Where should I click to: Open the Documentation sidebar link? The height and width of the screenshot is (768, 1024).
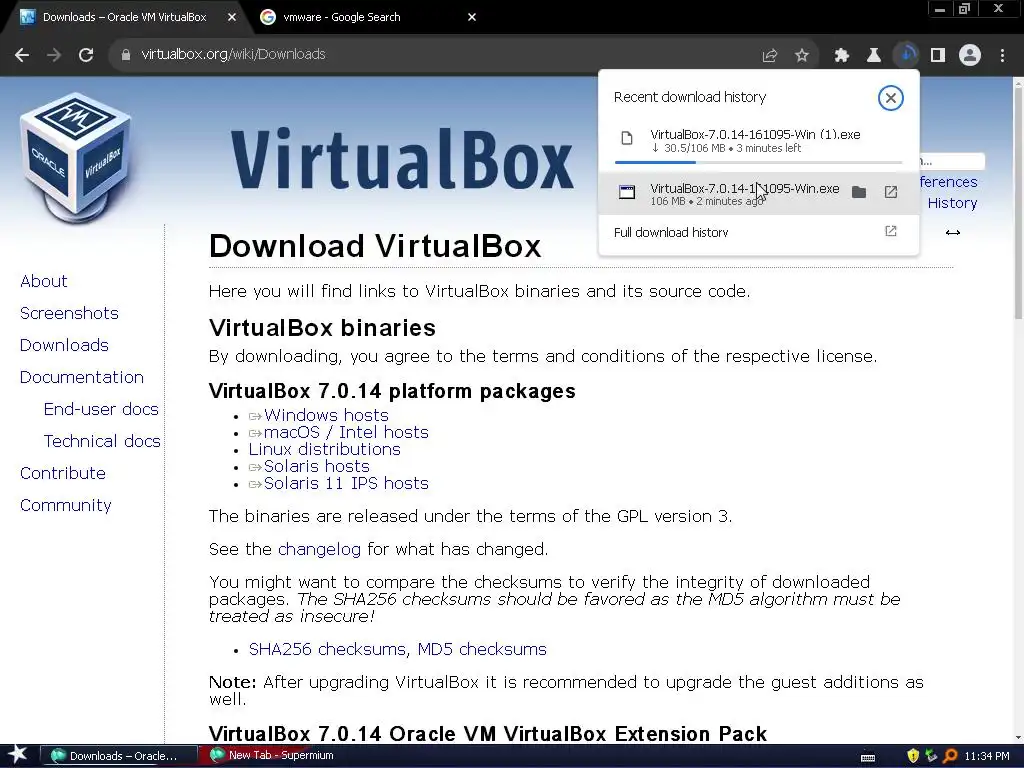(82, 377)
